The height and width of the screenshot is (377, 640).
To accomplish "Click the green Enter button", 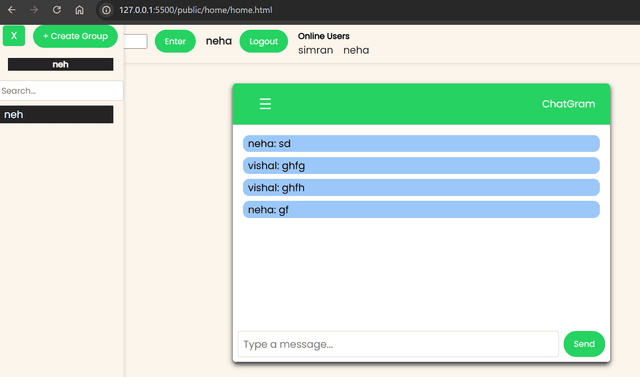I will click(175, 41).
